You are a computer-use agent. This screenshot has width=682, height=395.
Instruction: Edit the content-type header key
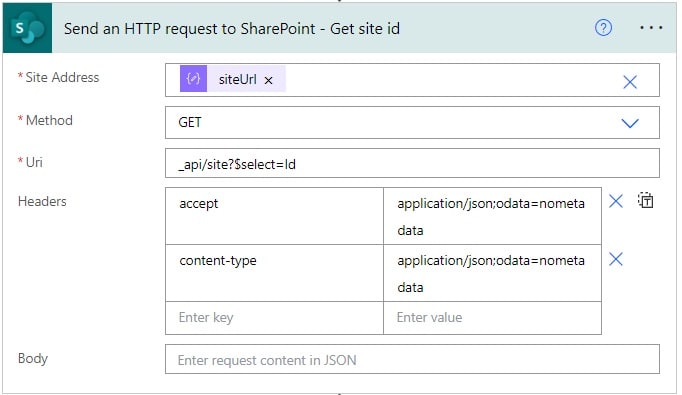pyautogui.click(x=274, y=273)
